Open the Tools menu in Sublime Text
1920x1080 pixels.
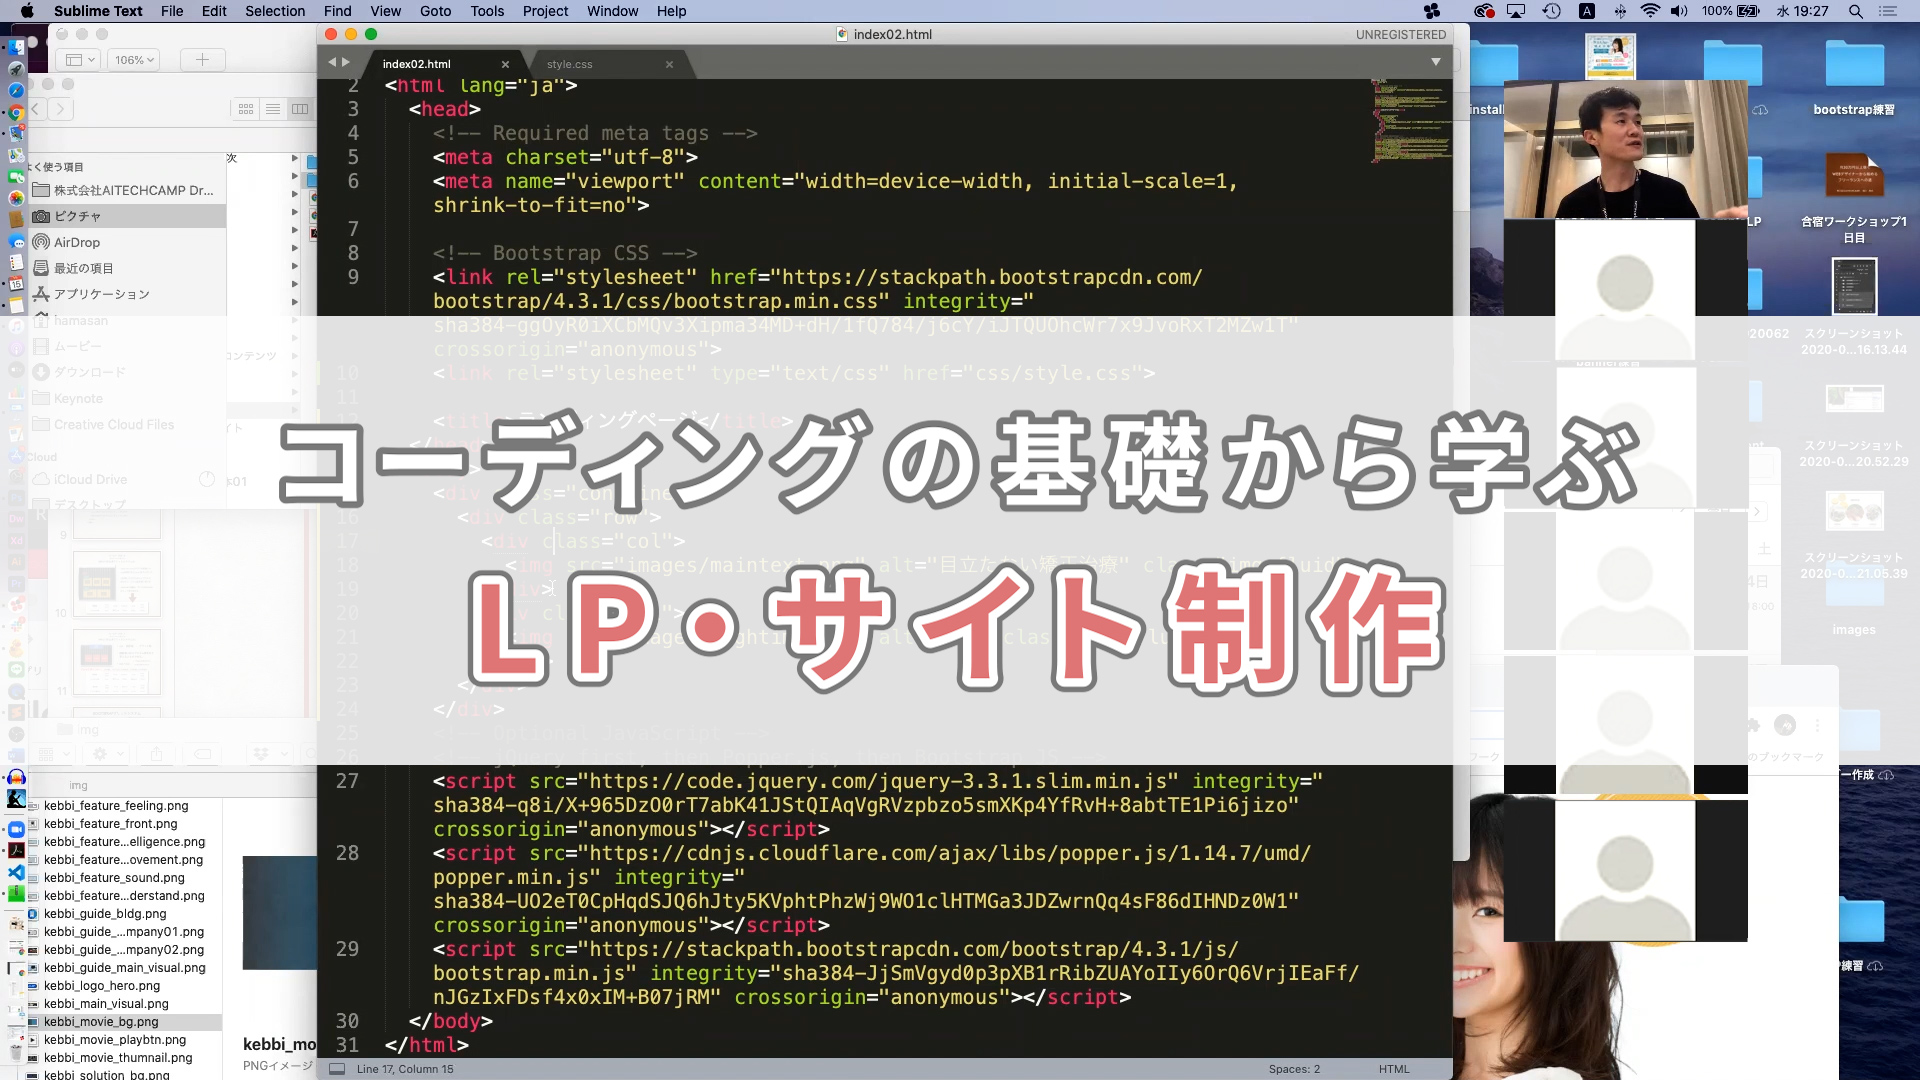click(485, 11)
